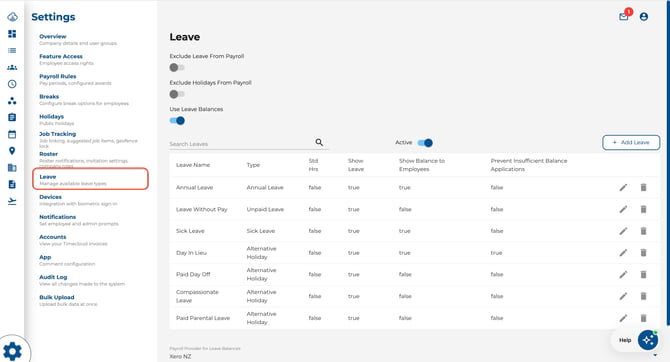Screen dimensions: 670x362
Task: Open the calendar icon in sidebar
Action: point(12,134)
